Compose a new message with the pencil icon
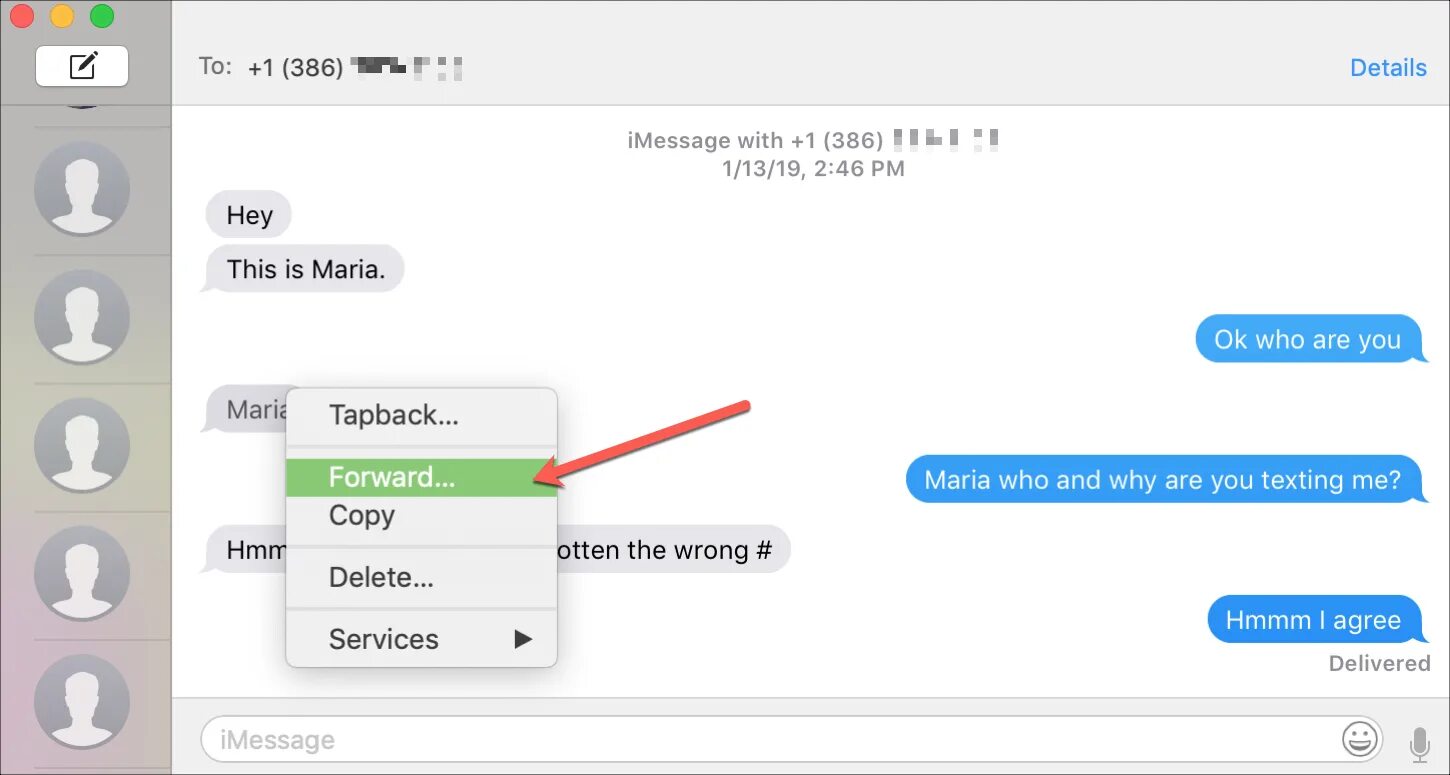Image resolution: width=1450 pixels, height=775 pixels. 82,66
